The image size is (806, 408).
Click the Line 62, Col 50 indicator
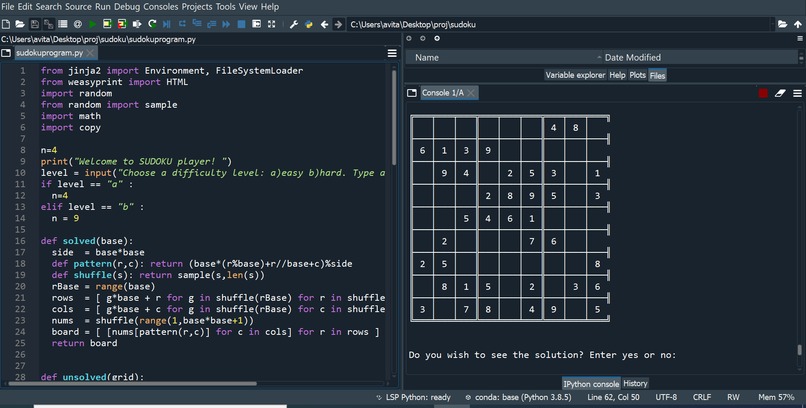(x=613, y=397)
